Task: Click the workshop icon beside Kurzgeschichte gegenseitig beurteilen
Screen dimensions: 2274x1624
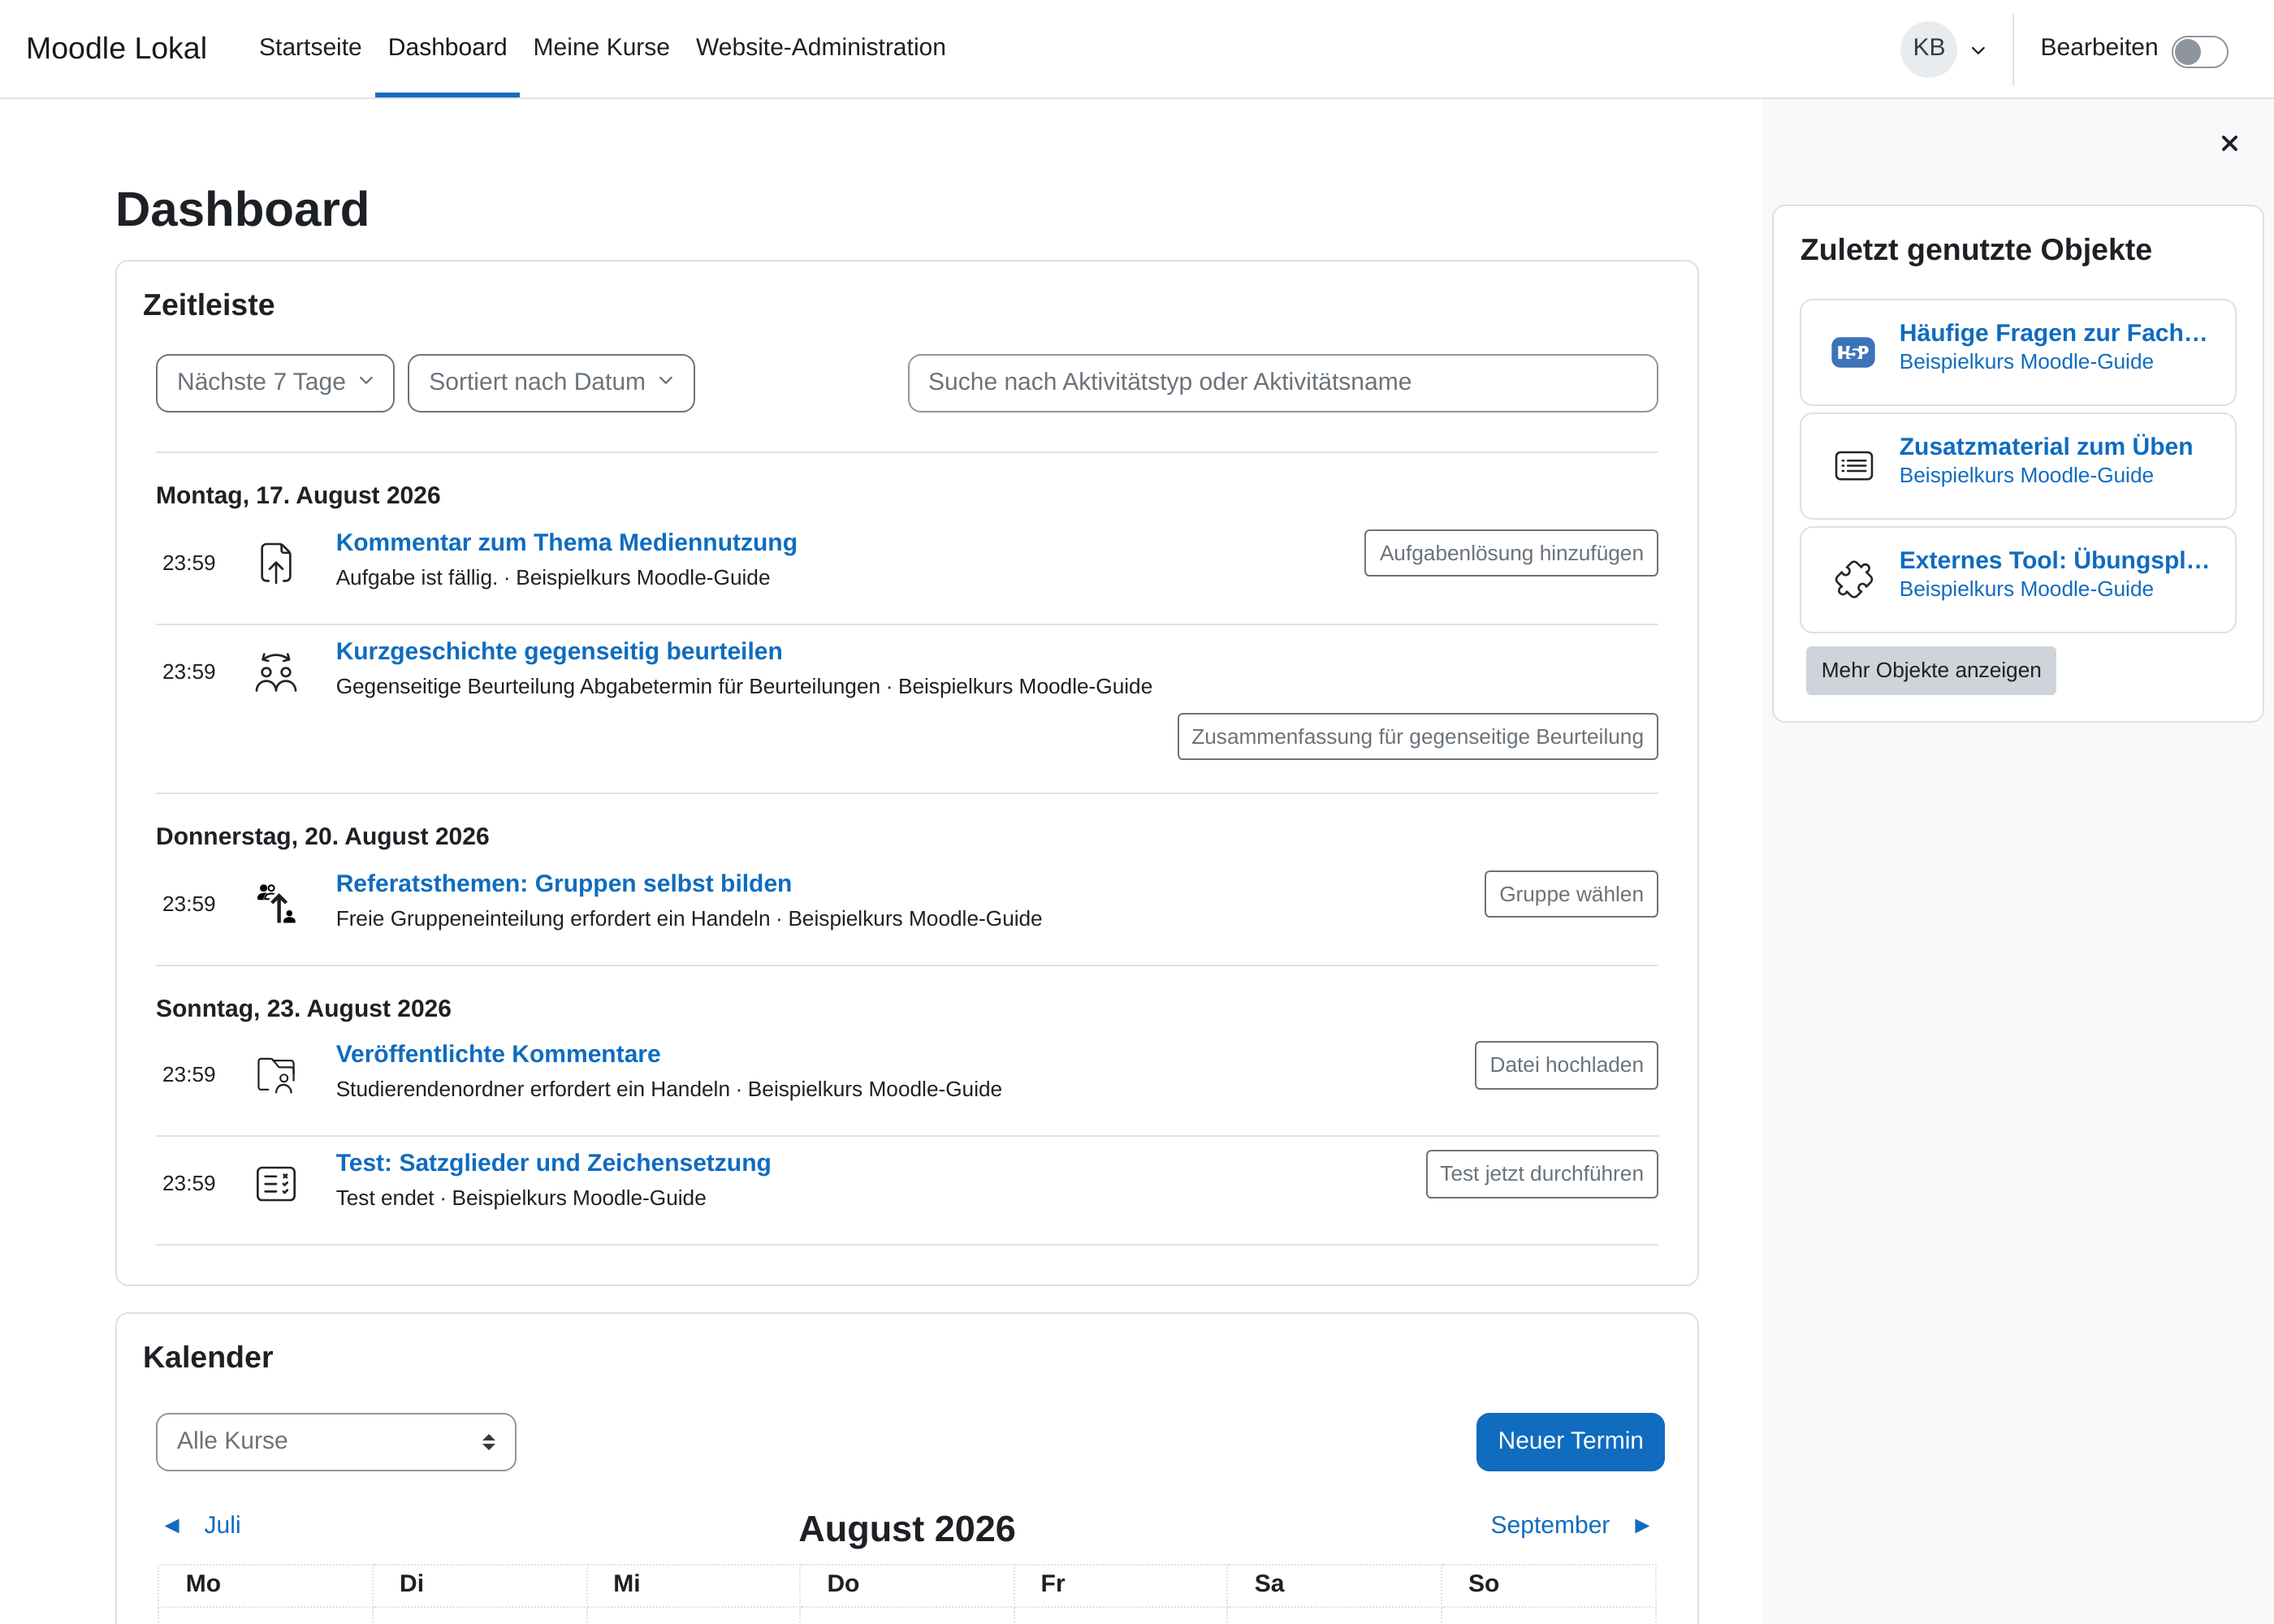Action: point(276,672)
